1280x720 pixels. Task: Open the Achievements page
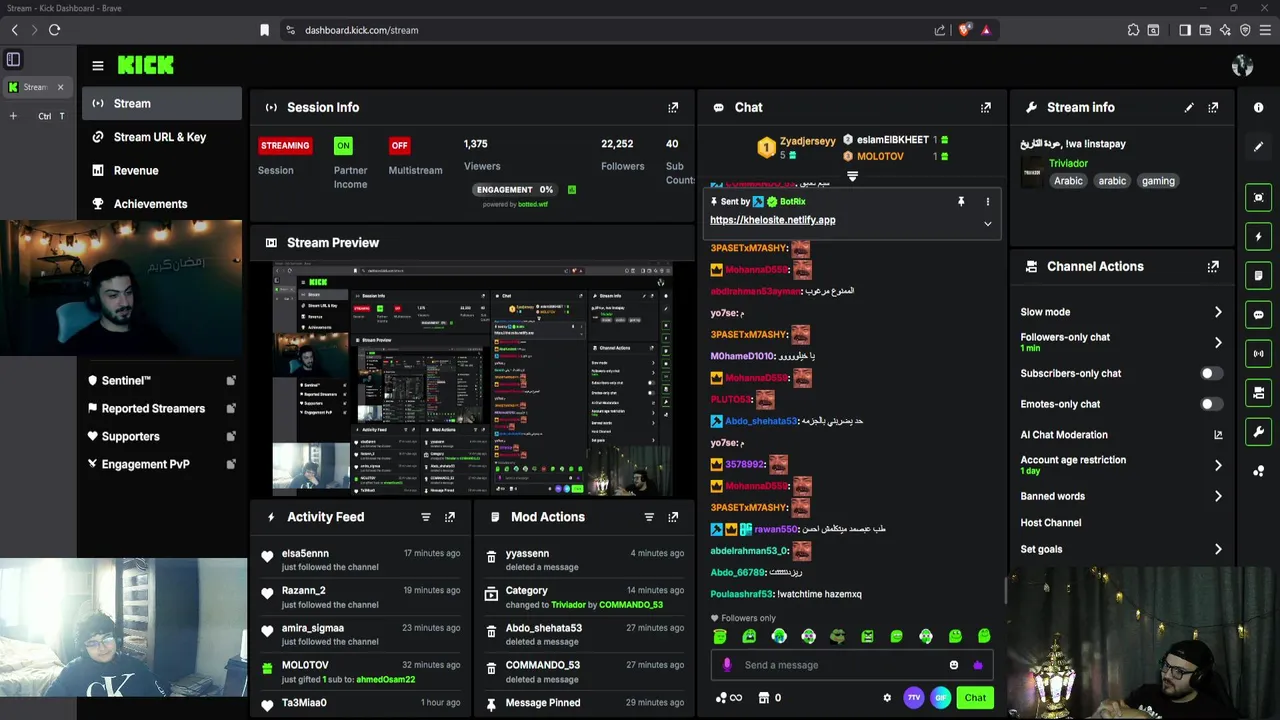tap(162, 204)
